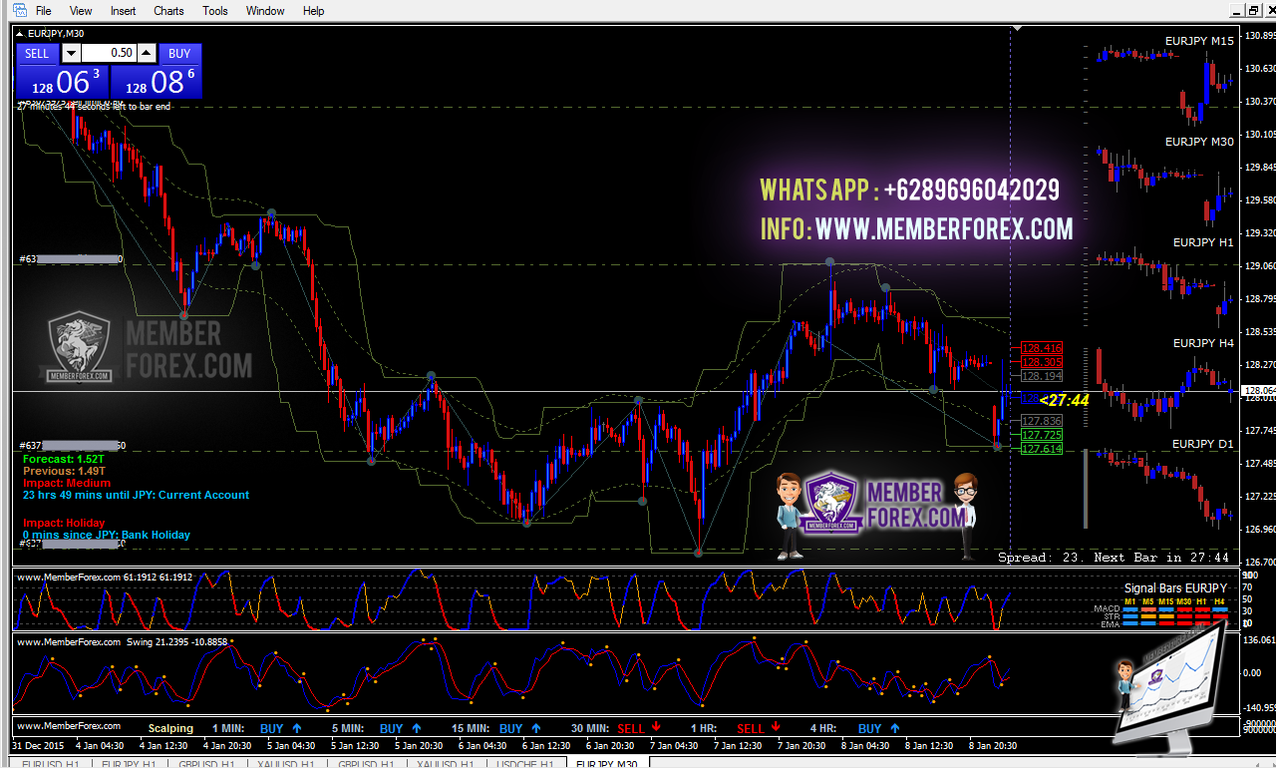Click the buy price tile showing 128 08
1280x773 pixels.
click(x=156, y=82)
